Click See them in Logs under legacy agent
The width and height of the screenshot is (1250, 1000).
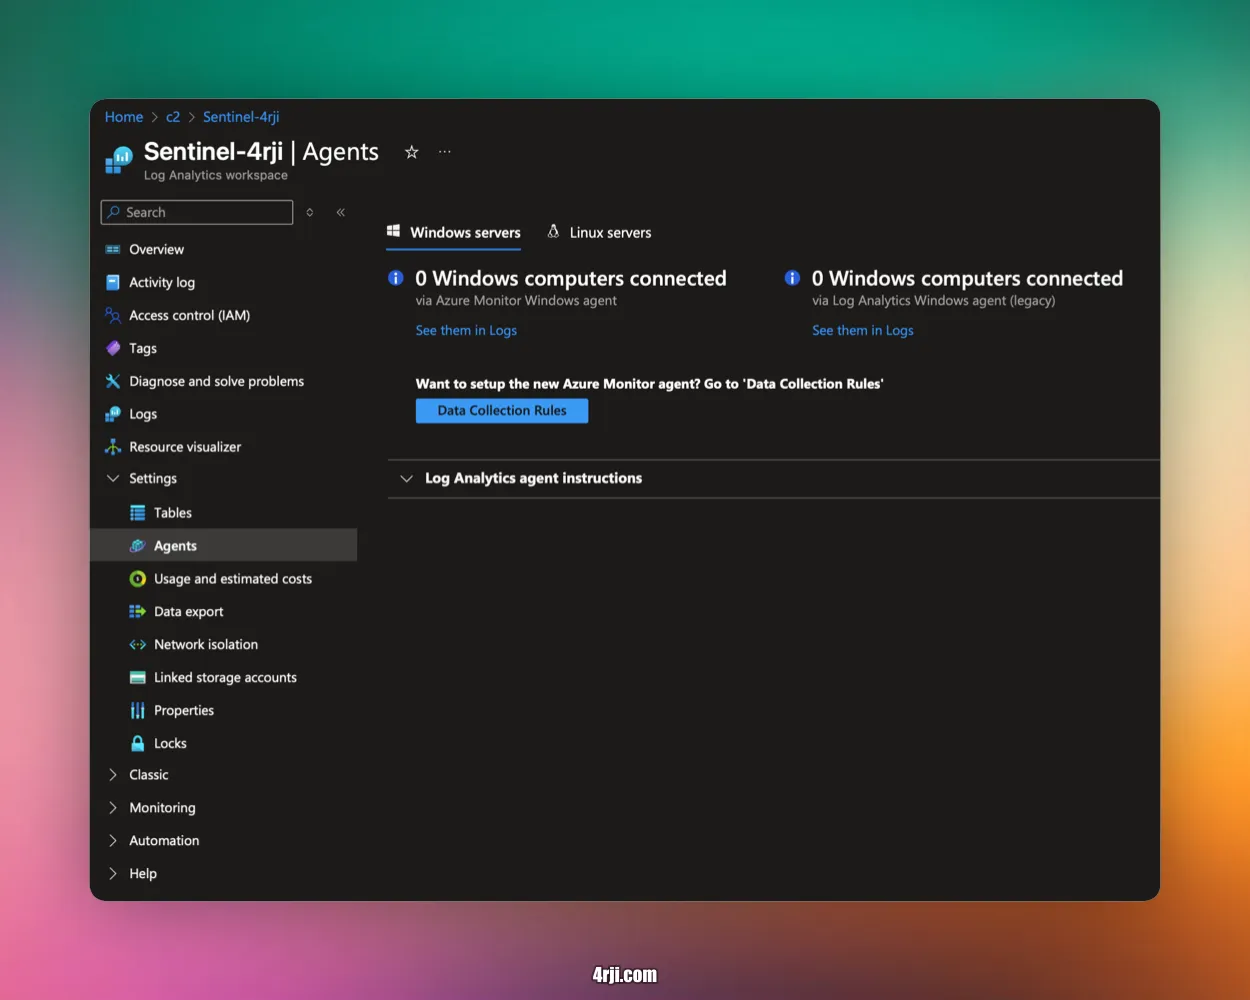point(862,330)
